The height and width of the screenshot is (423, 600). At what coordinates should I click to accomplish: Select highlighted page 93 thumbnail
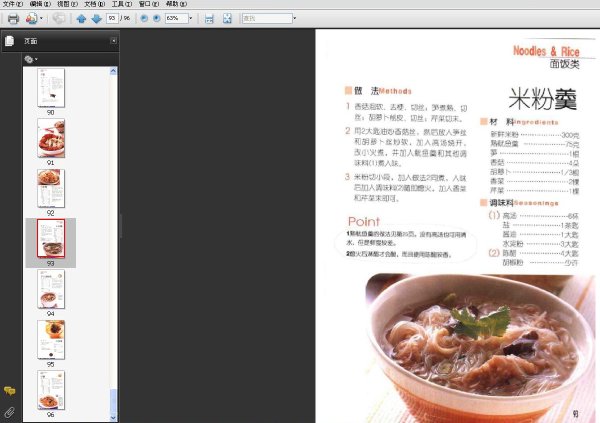coord(51,238)
